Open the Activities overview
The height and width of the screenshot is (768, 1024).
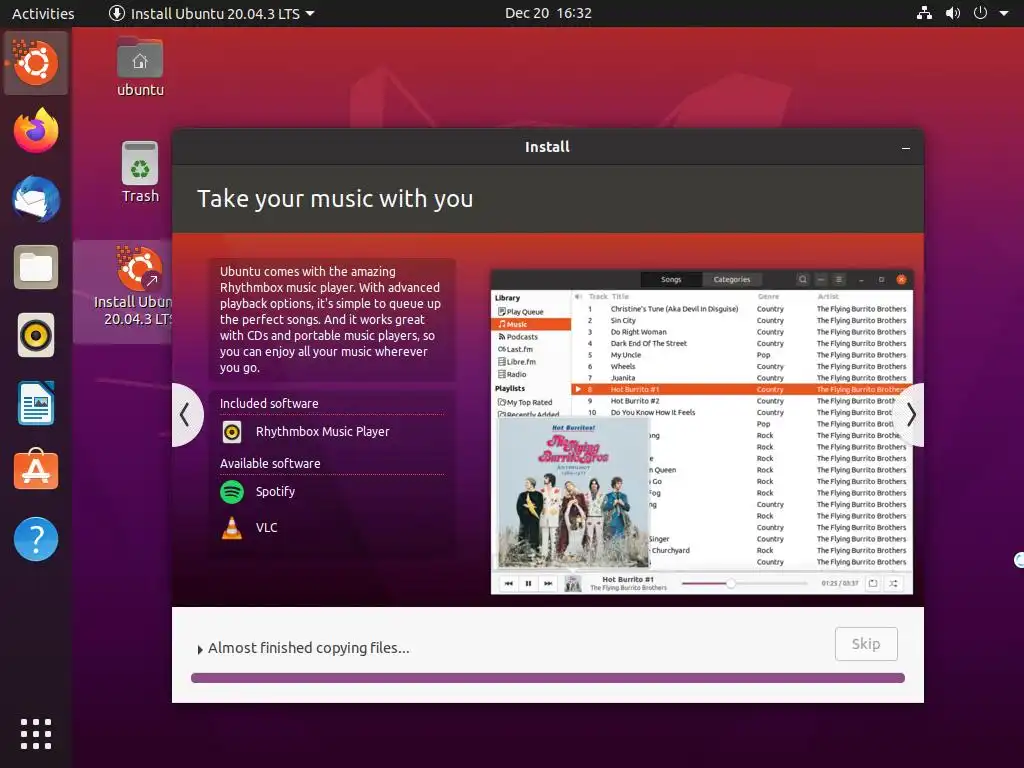pos(43,13)
